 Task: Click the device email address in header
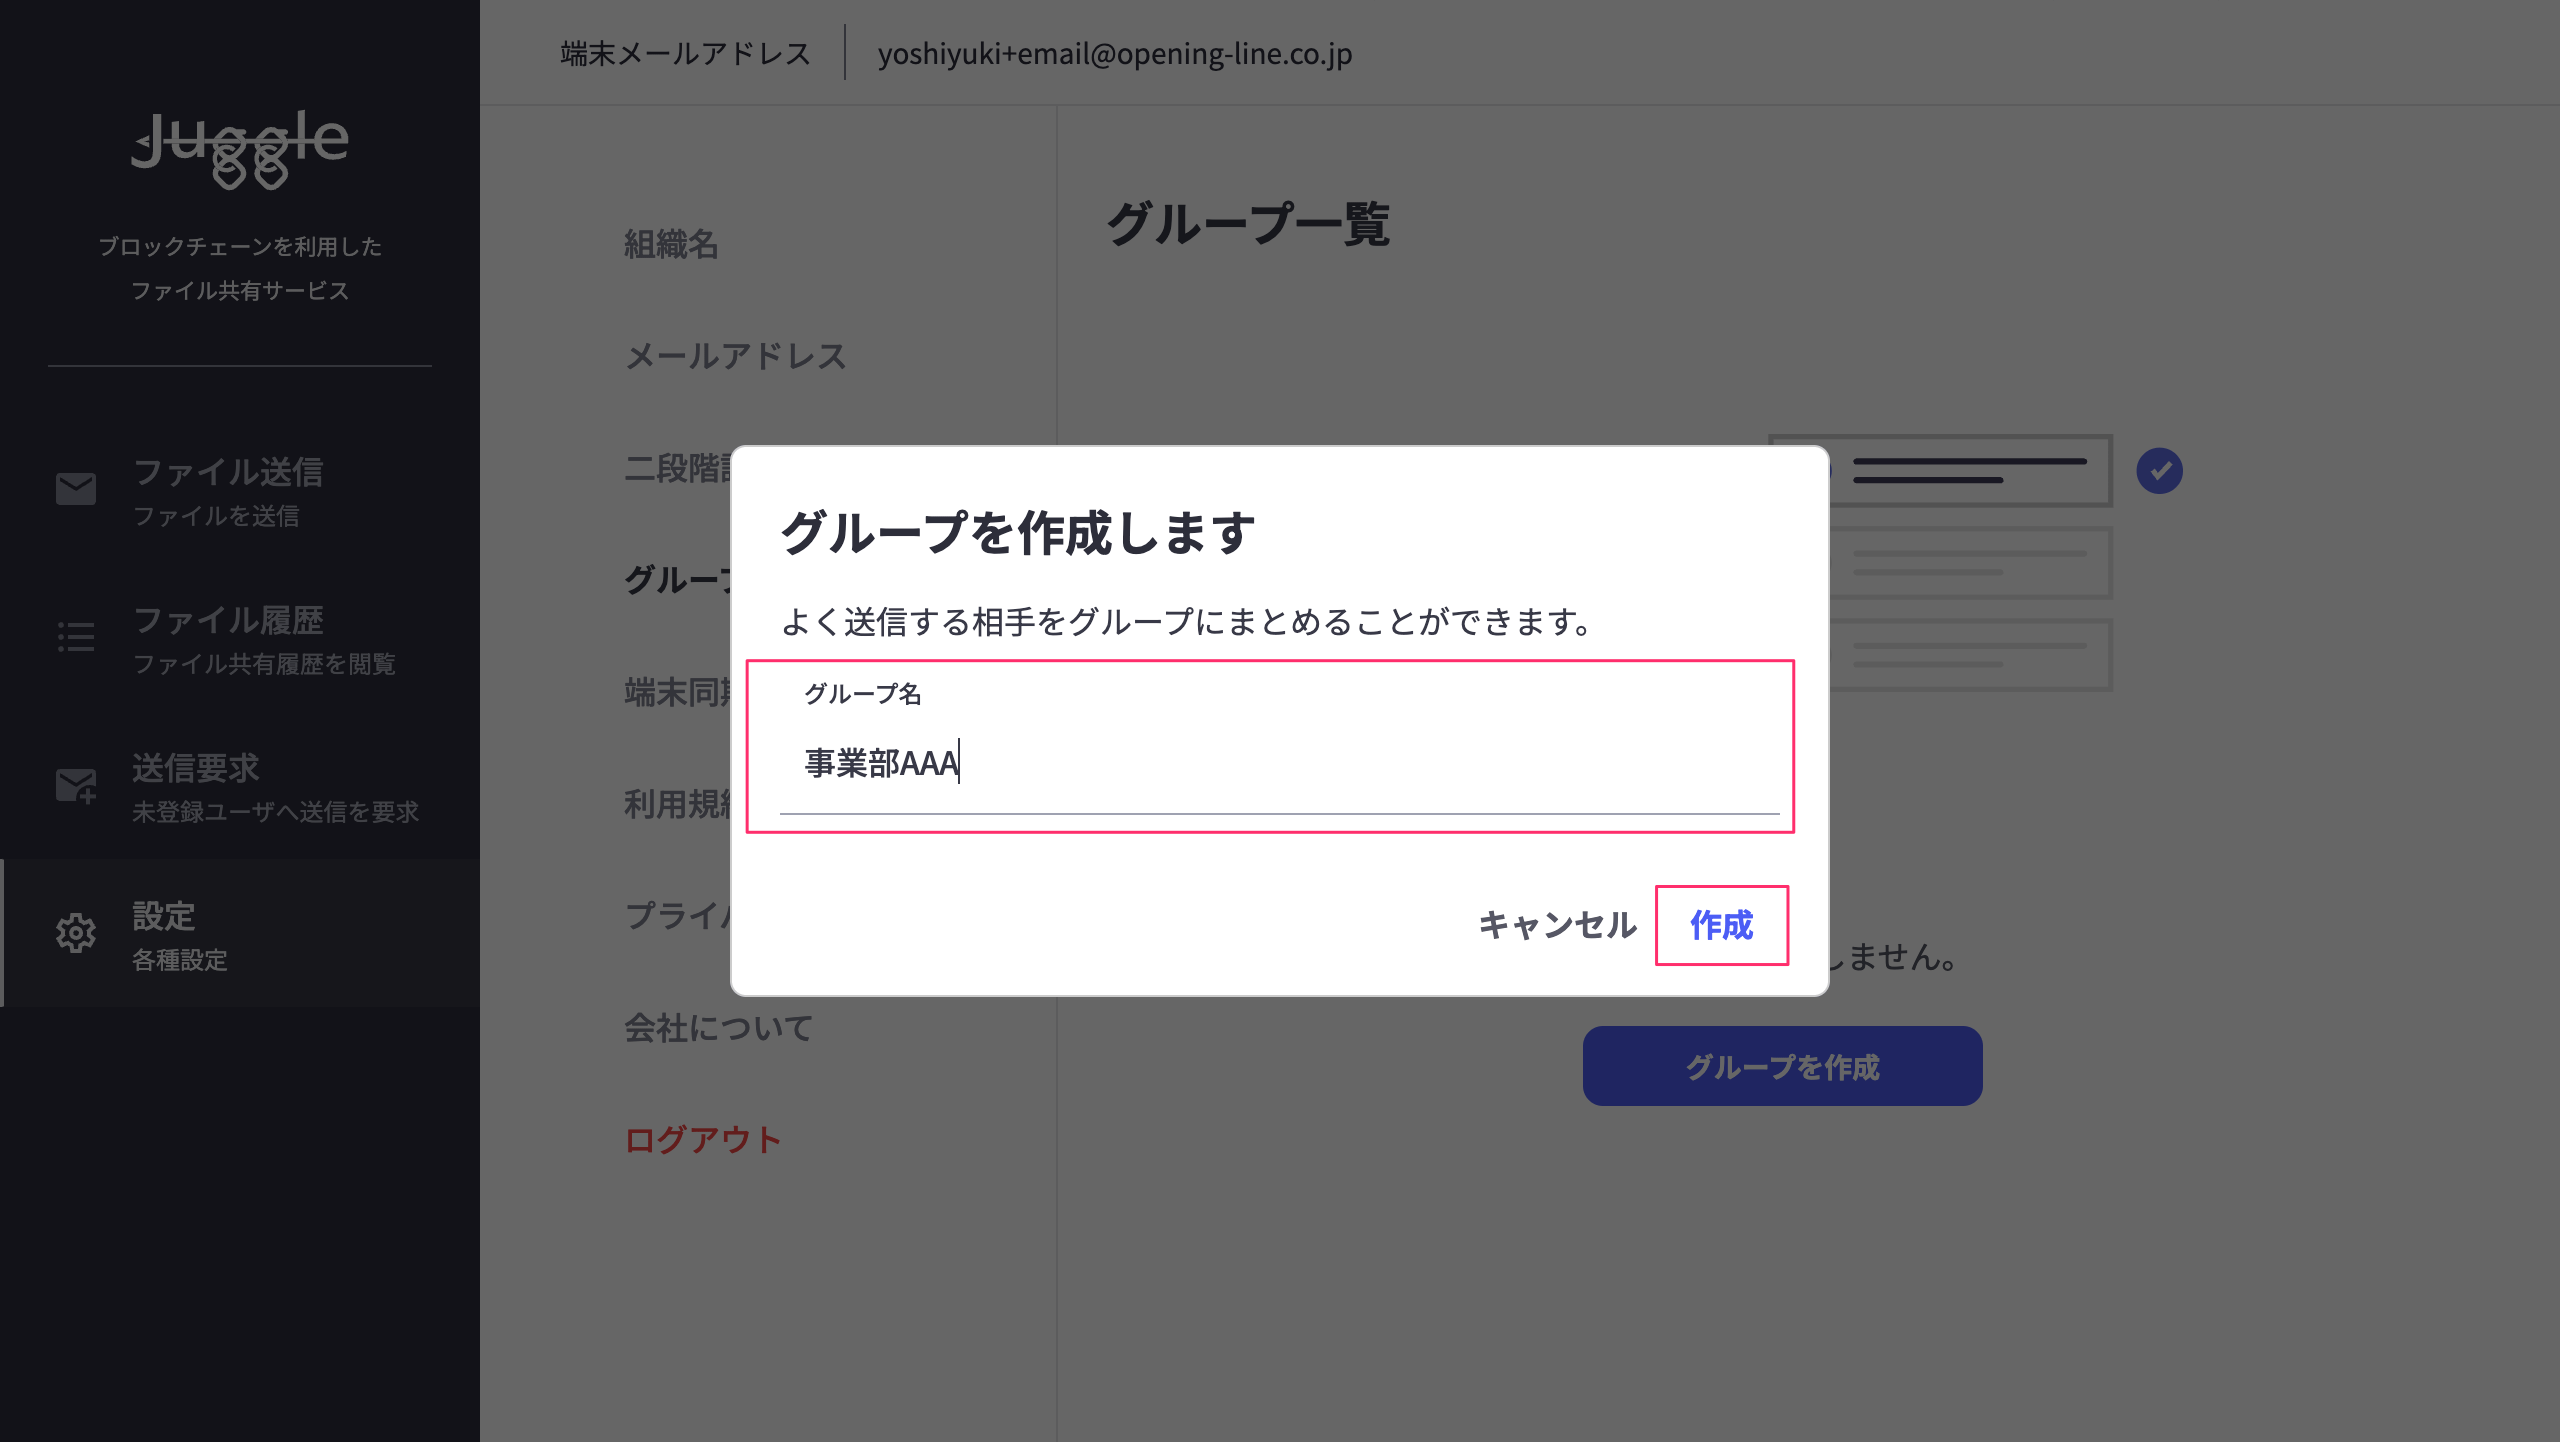[x=1114, y=54]
